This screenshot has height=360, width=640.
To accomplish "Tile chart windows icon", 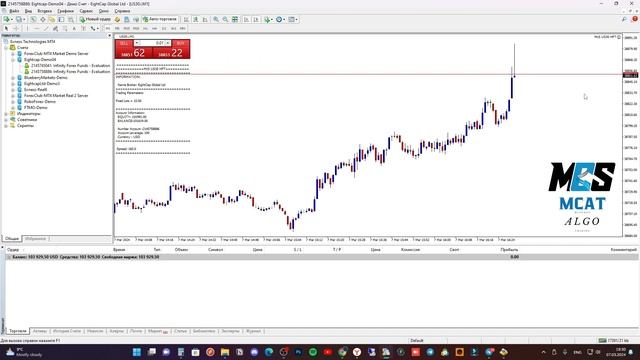I will [235, 19].
